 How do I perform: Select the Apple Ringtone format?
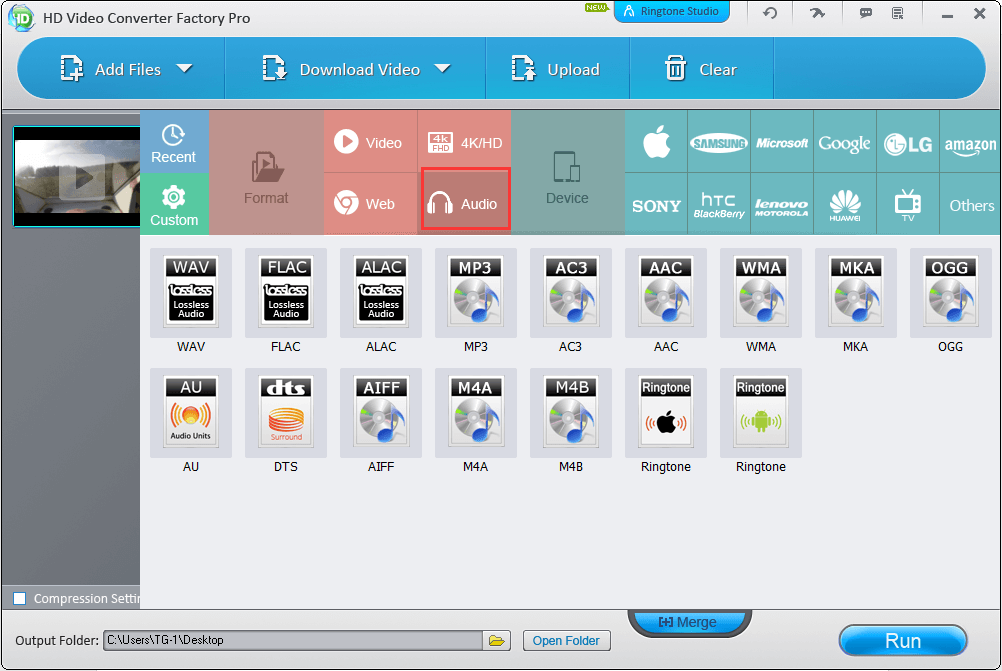tap(666, 412)
